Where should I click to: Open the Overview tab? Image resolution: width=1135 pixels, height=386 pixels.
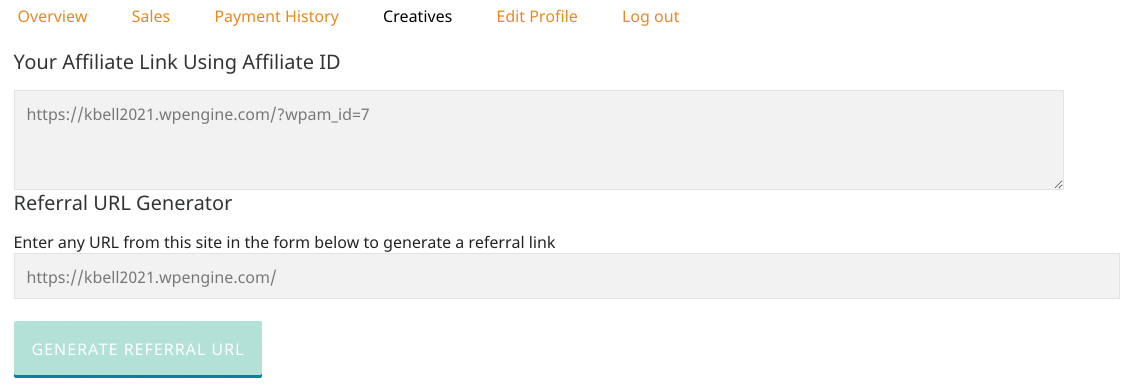[x=52, y=17]
